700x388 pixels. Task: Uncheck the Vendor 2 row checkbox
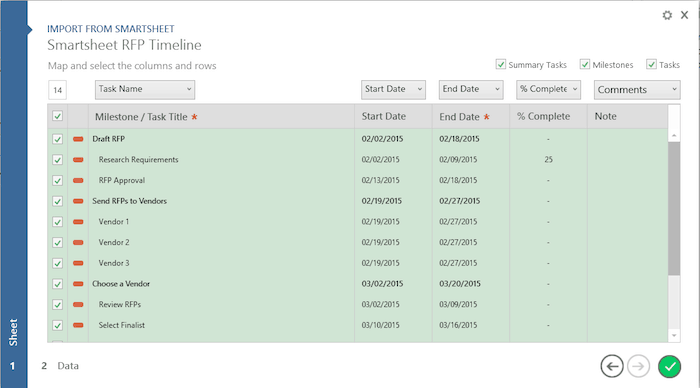click(x=58, y=242)
